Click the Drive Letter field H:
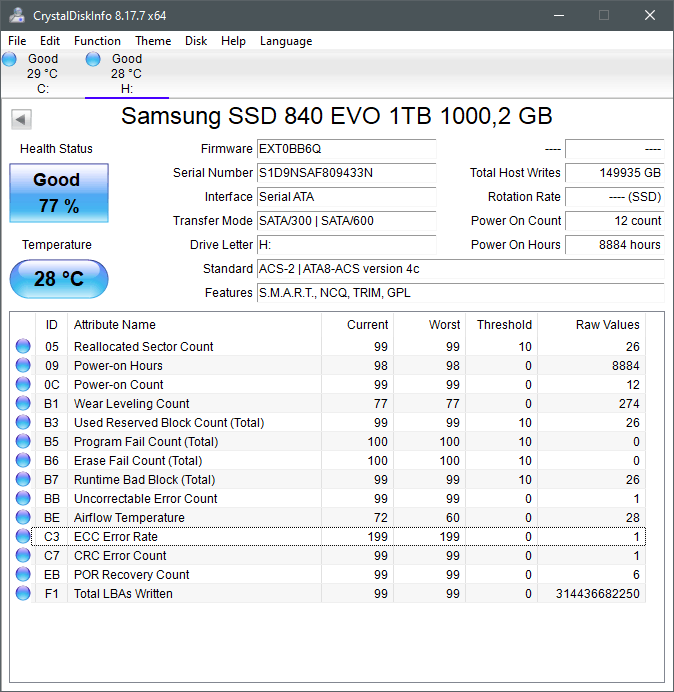Image resolution: width=674 pixels, height=692 pixels. 346,244
